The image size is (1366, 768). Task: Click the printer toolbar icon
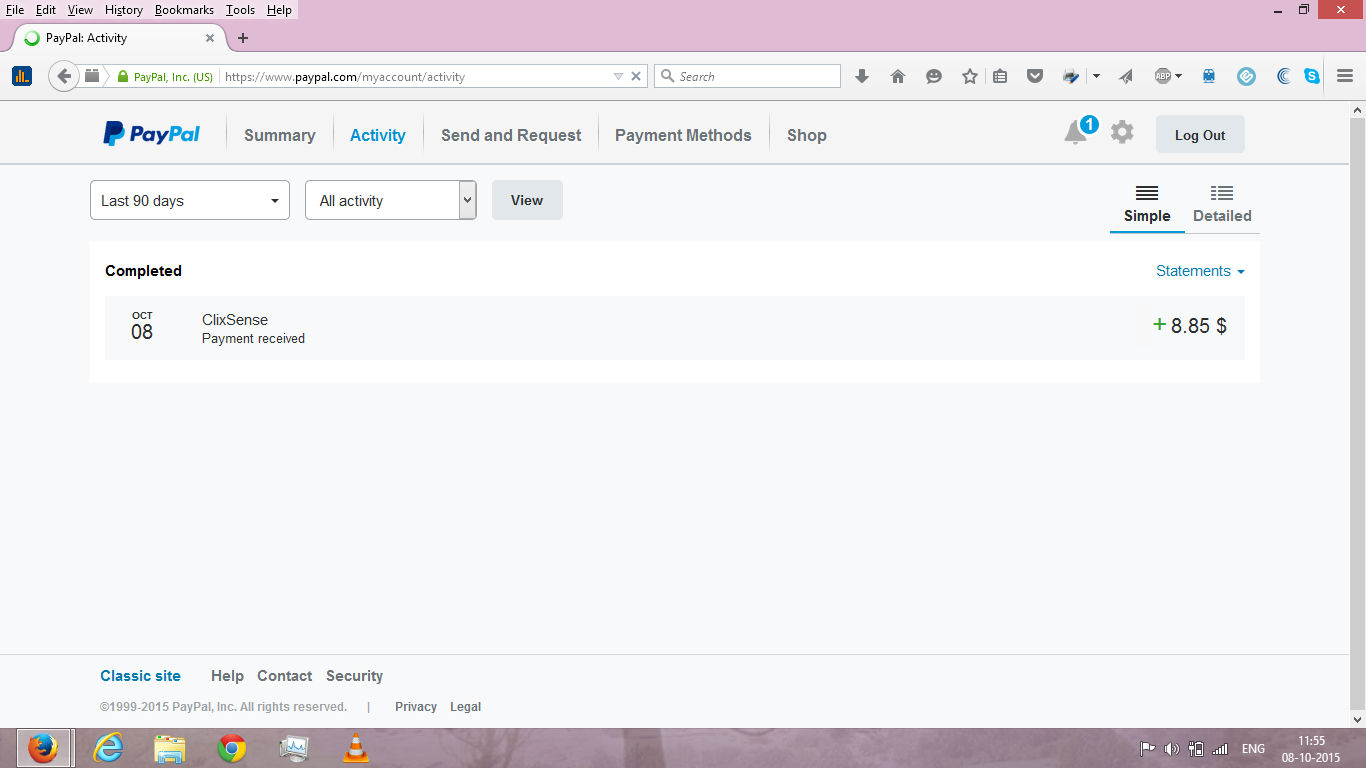[x=1071, y=76]
